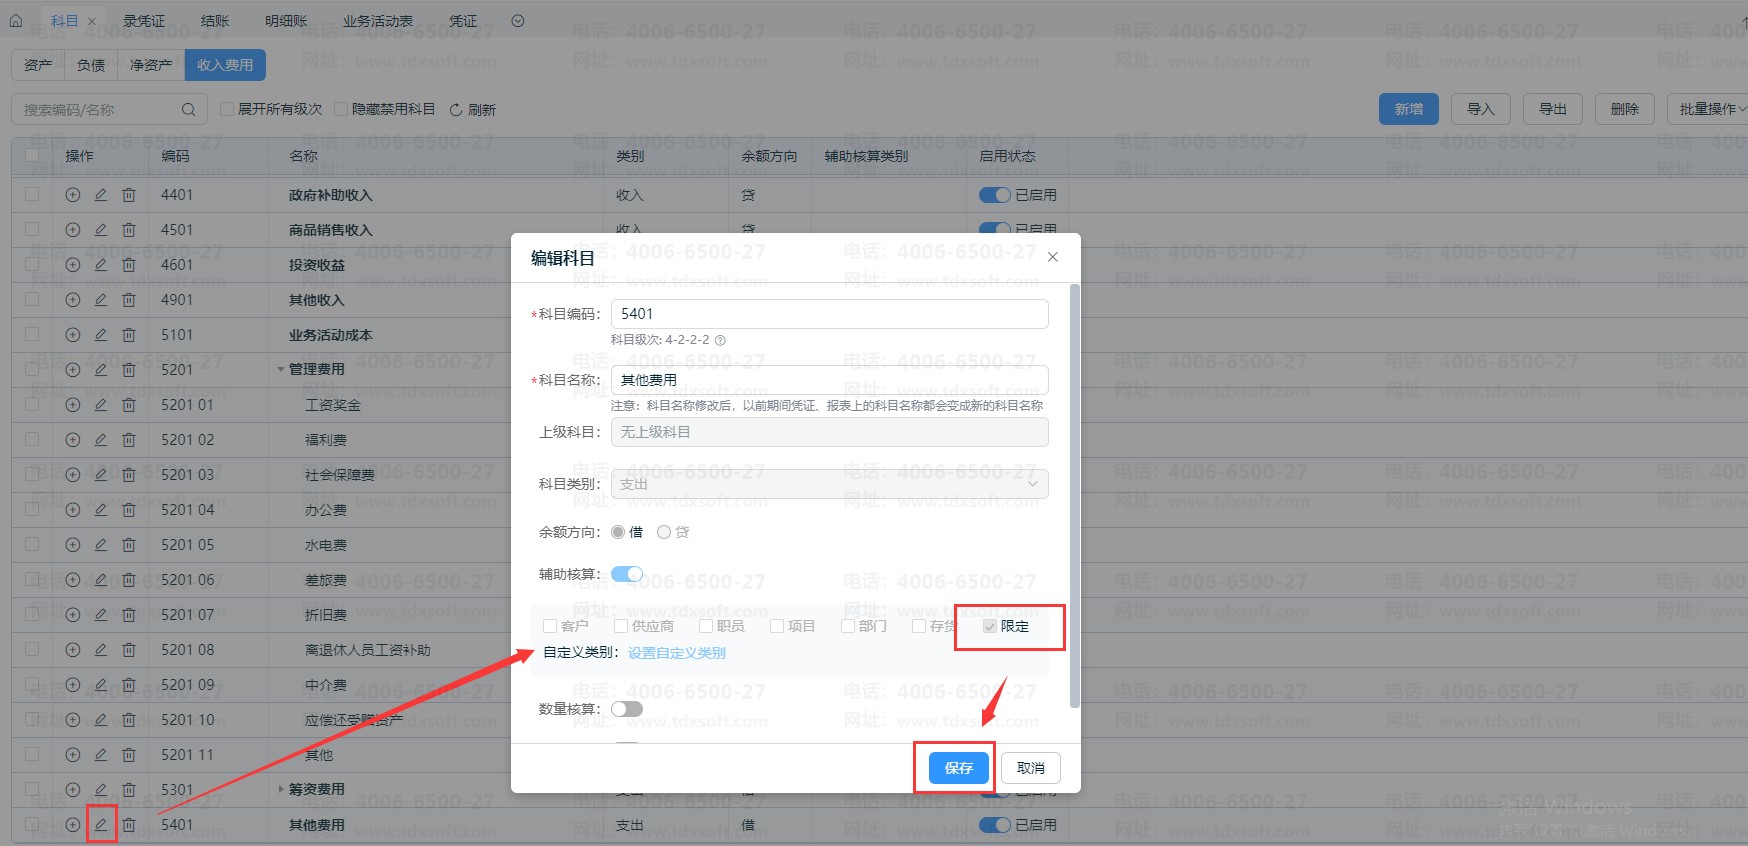
Task: Collapse the 管理费用 tree row
Action: [x=281, y=370]
